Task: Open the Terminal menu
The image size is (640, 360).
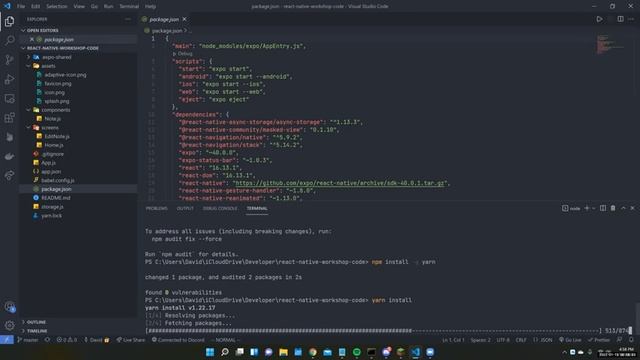Action: pos(129,6)
